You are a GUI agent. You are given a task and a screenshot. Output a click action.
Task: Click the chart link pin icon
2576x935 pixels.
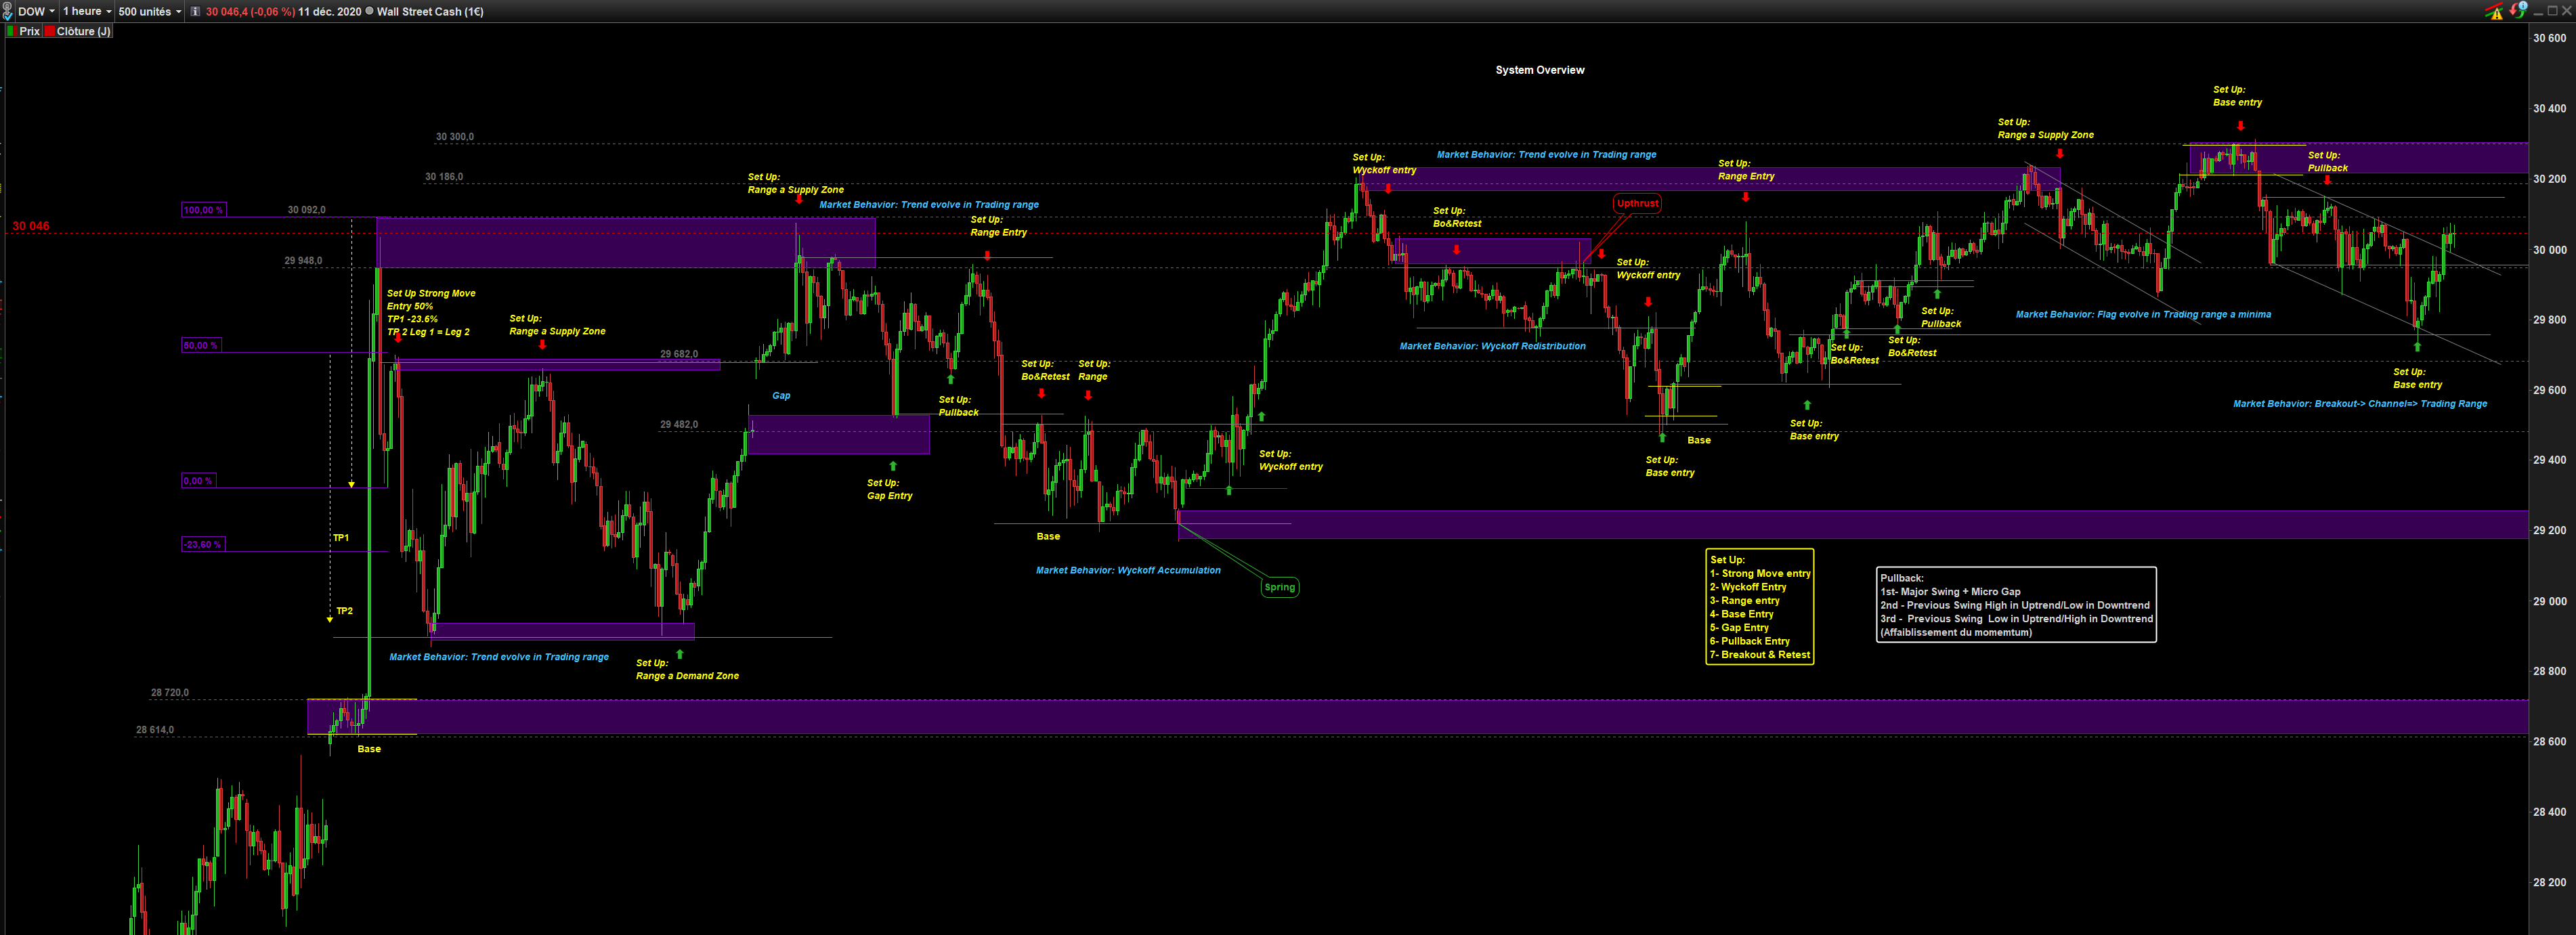[x=7, y=11]
